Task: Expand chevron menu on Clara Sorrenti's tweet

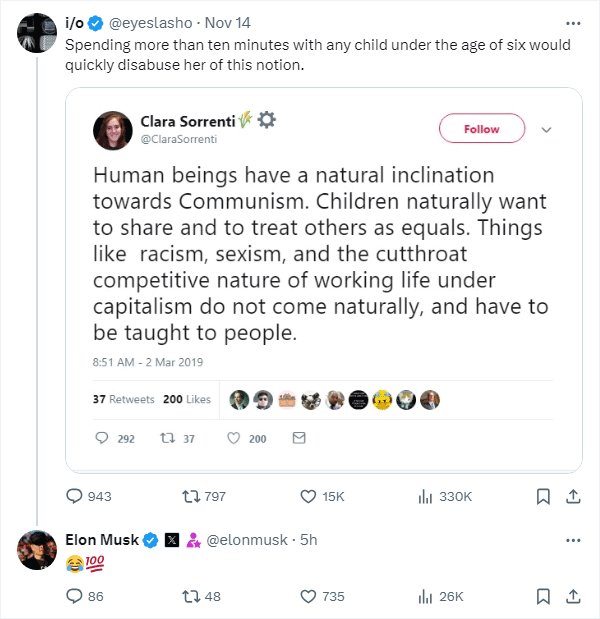Action: (547, 129)
